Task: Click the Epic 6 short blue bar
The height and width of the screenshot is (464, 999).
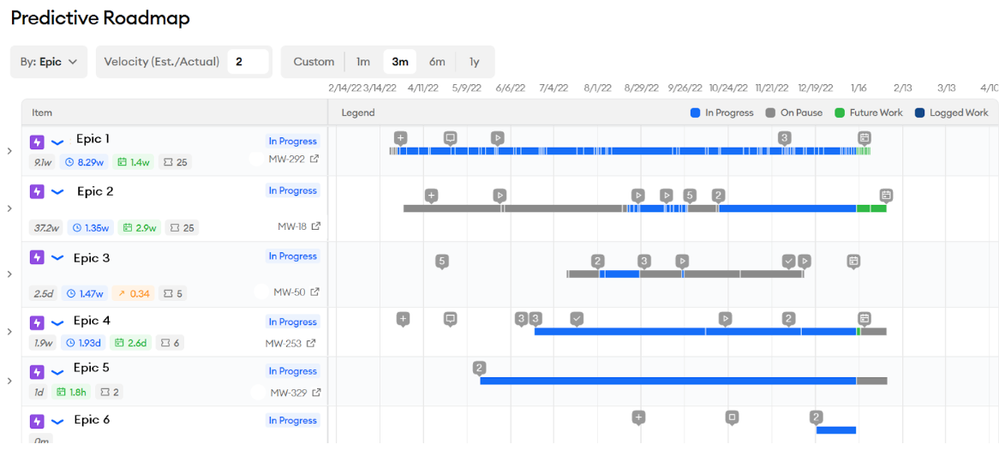Action: pyautogui.click(x=836, y=430)
